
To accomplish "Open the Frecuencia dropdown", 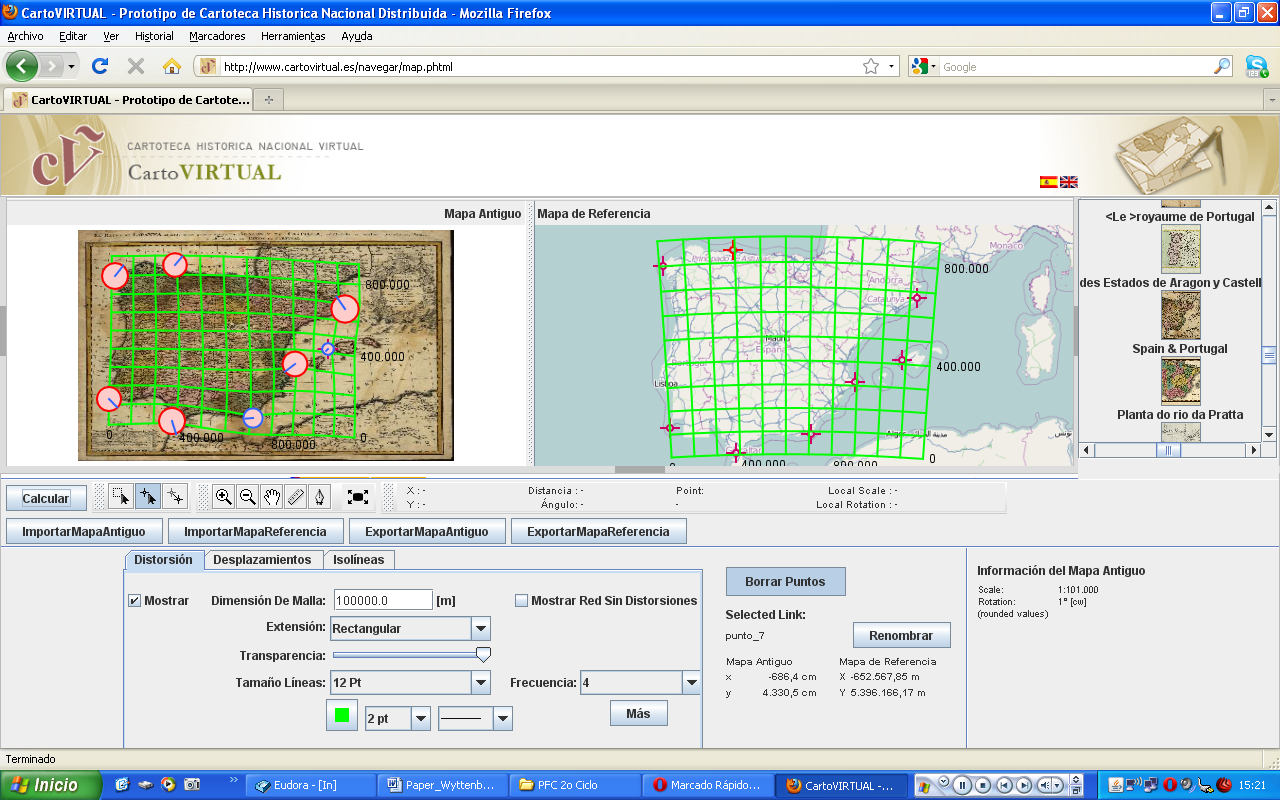I will pos(691,683).
